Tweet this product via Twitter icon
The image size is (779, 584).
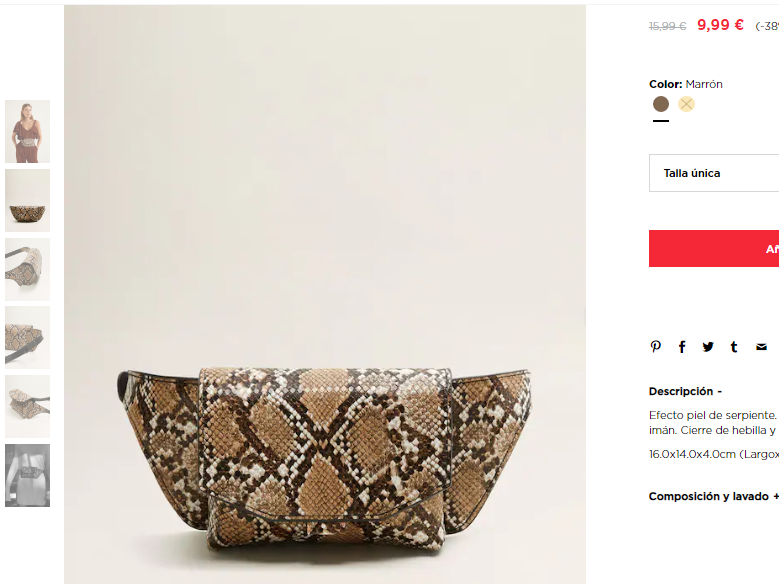(708, 346)
